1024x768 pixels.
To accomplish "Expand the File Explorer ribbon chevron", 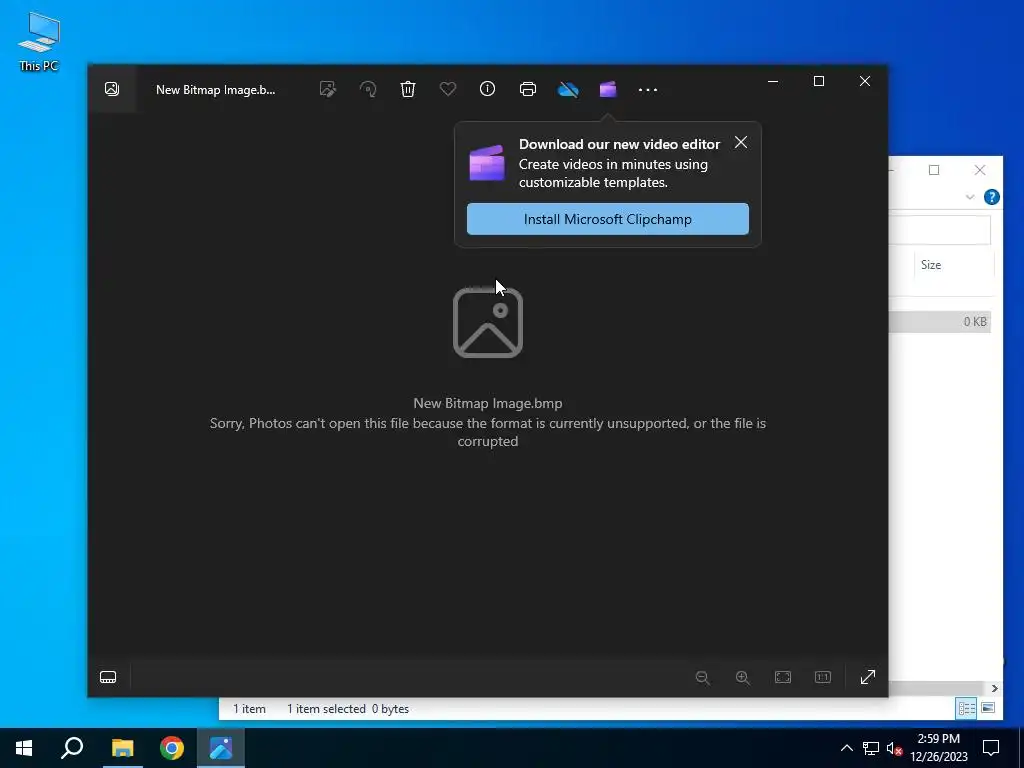I will (x=970, y=197).
